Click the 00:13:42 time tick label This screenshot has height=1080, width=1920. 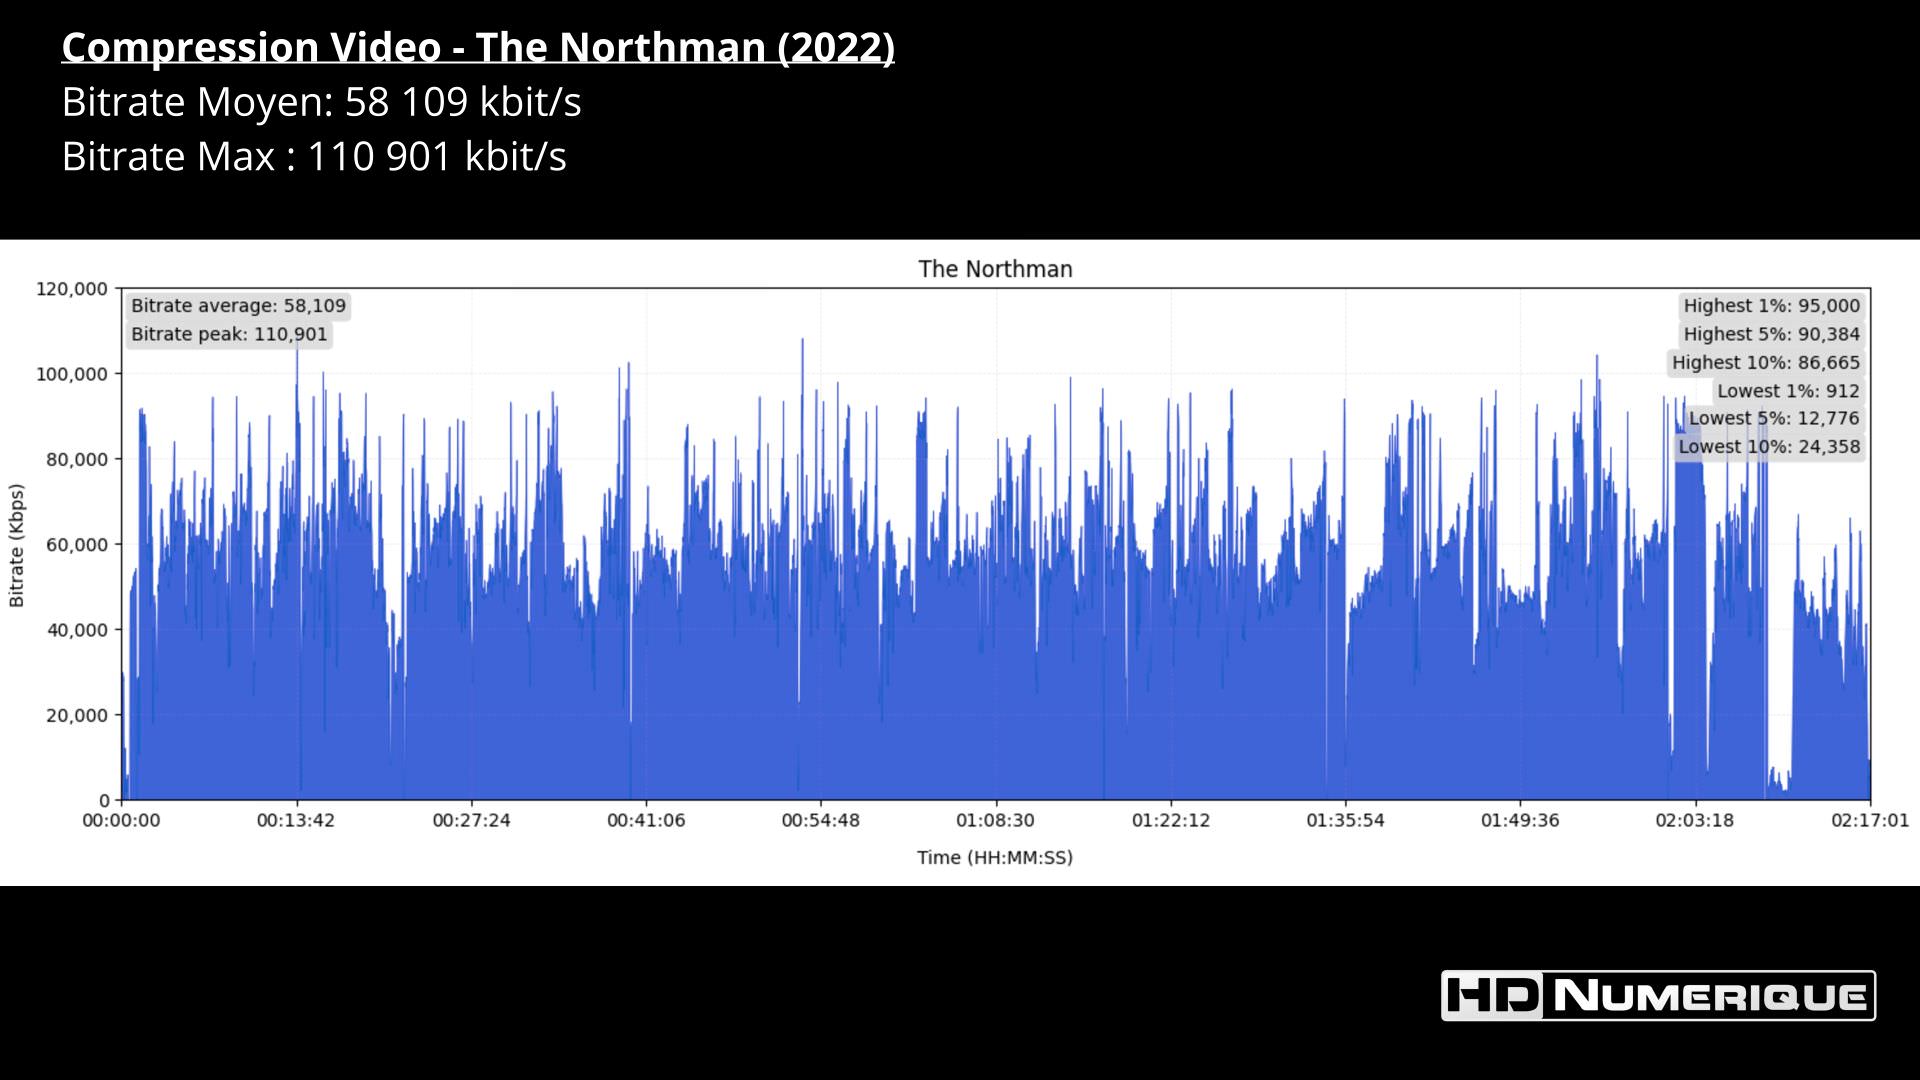pos(296,821)
